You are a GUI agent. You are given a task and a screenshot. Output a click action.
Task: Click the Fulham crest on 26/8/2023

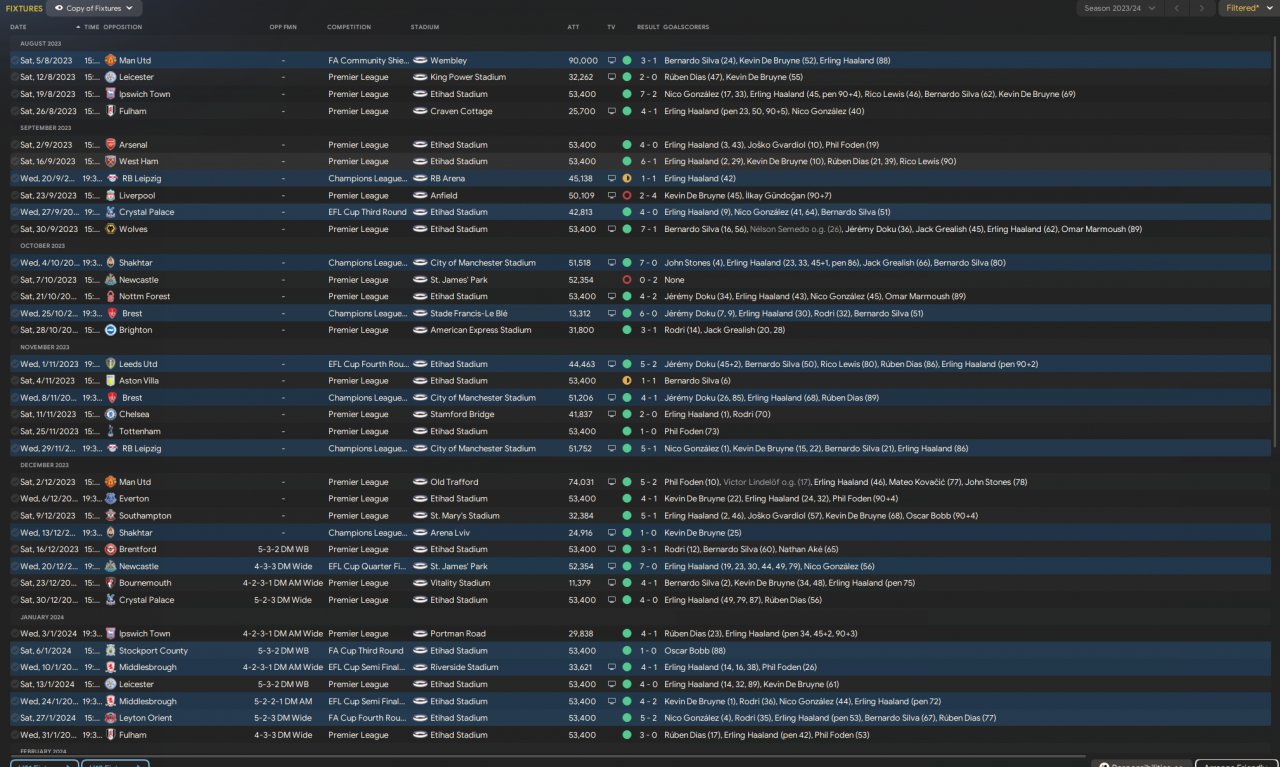(110, 111)
